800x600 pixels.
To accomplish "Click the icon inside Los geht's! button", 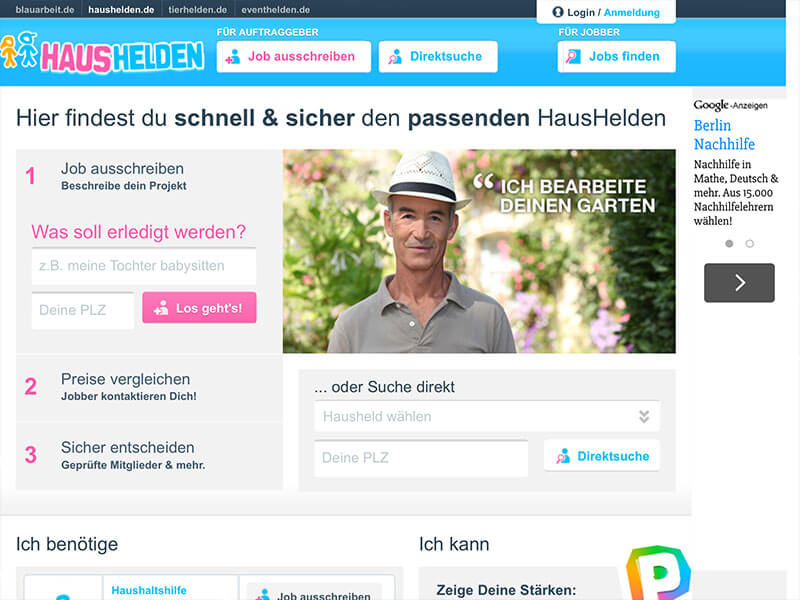I will point(161,308).
